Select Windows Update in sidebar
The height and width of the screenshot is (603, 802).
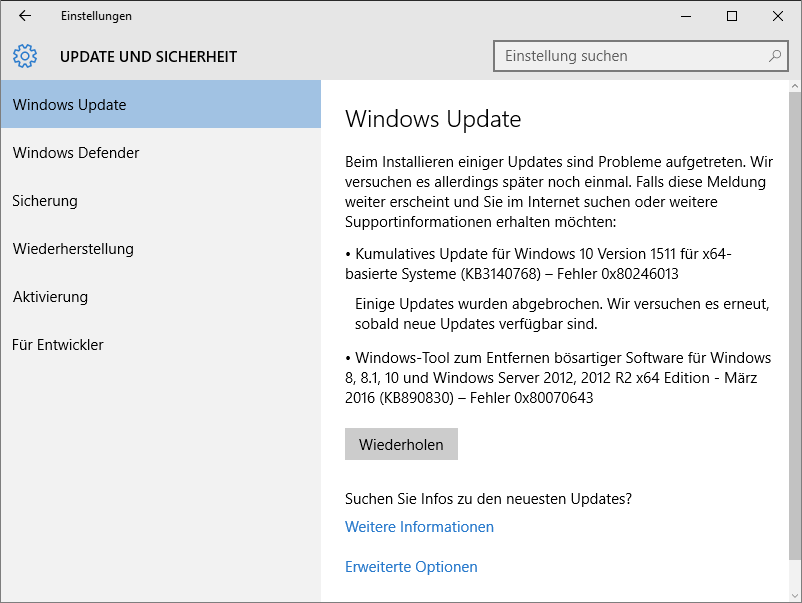tap(161, 104)
